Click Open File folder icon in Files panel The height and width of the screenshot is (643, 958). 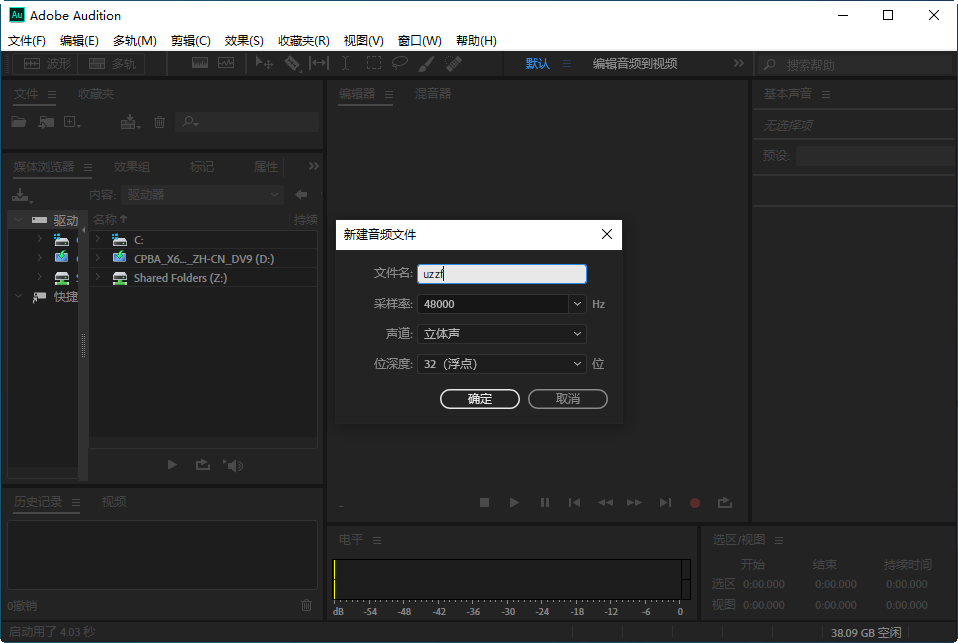[19, 122]
